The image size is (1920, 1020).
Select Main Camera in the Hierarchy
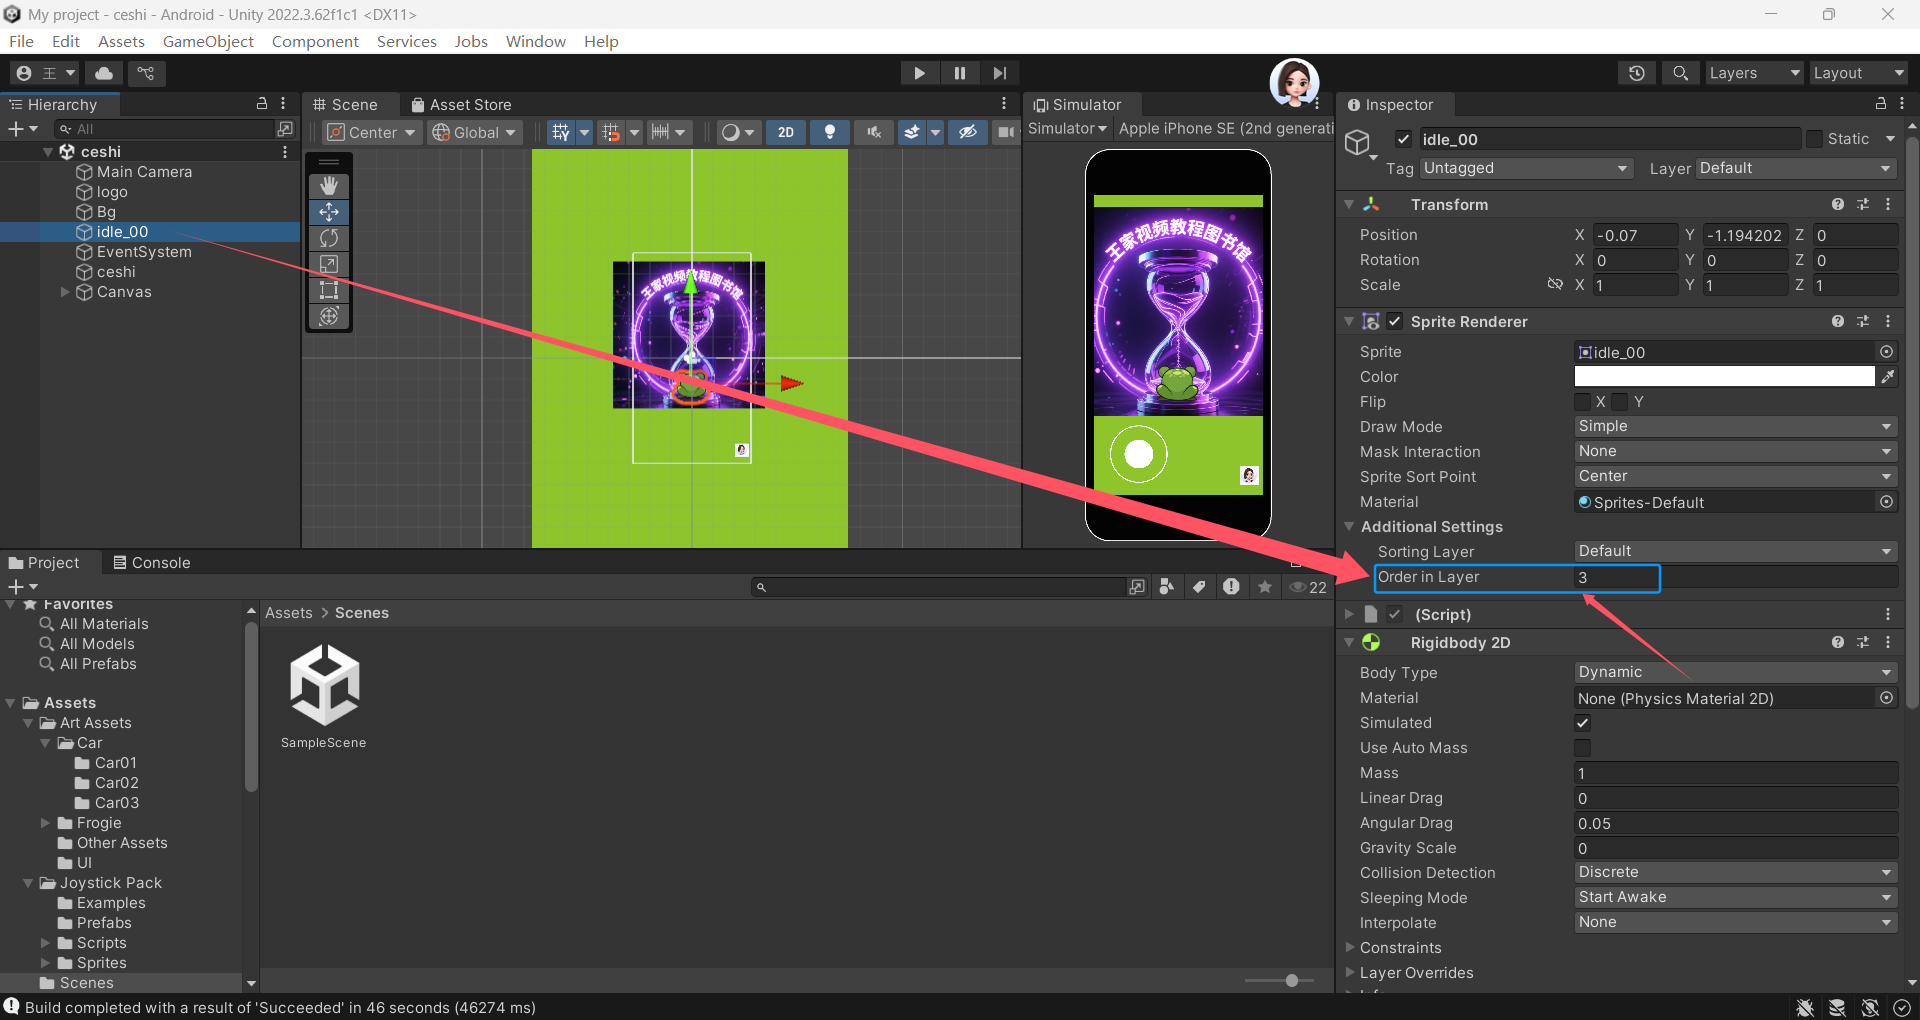tap(144, 172)
